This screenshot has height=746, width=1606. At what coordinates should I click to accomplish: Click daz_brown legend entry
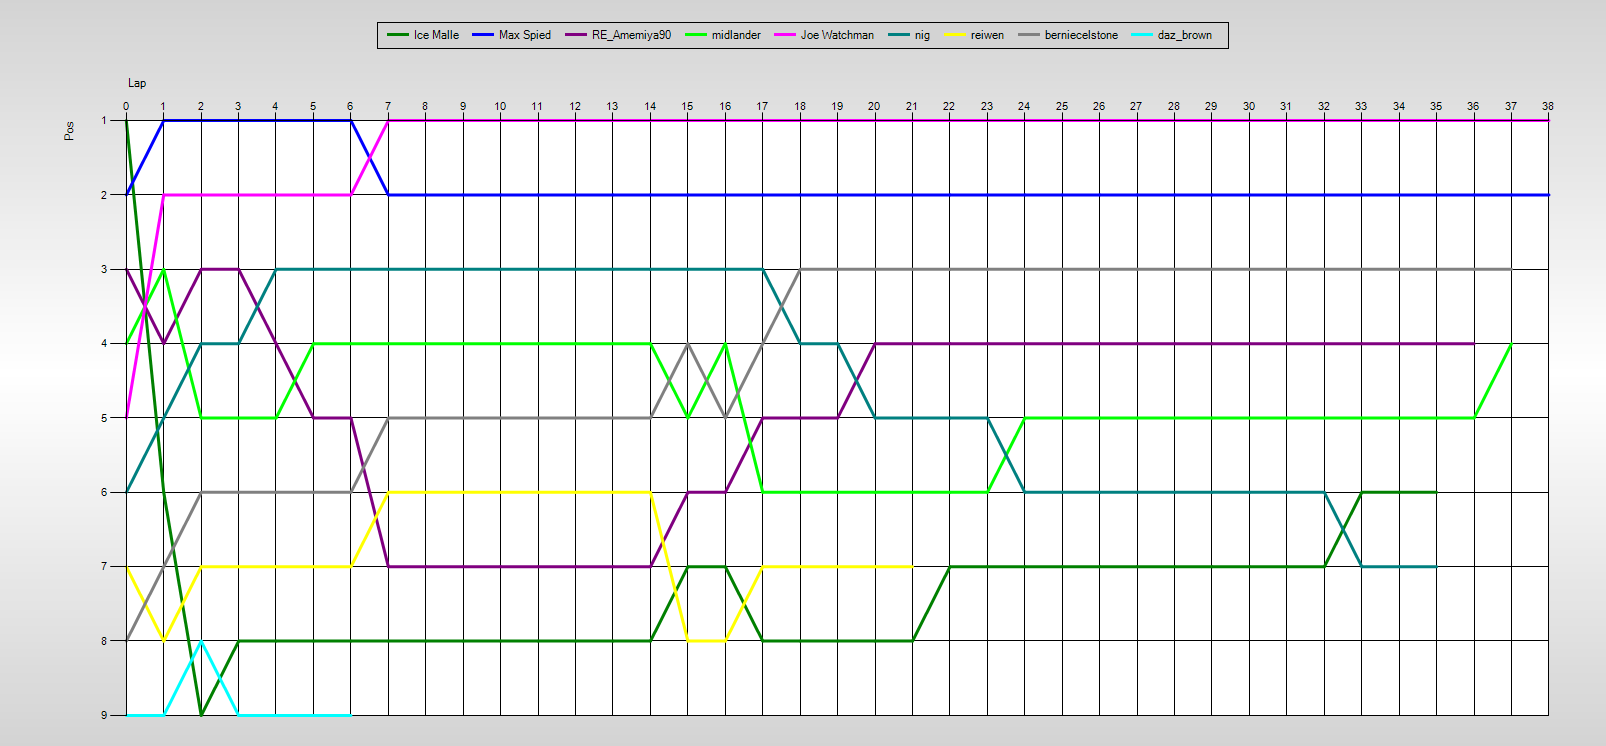point(1184,35)
